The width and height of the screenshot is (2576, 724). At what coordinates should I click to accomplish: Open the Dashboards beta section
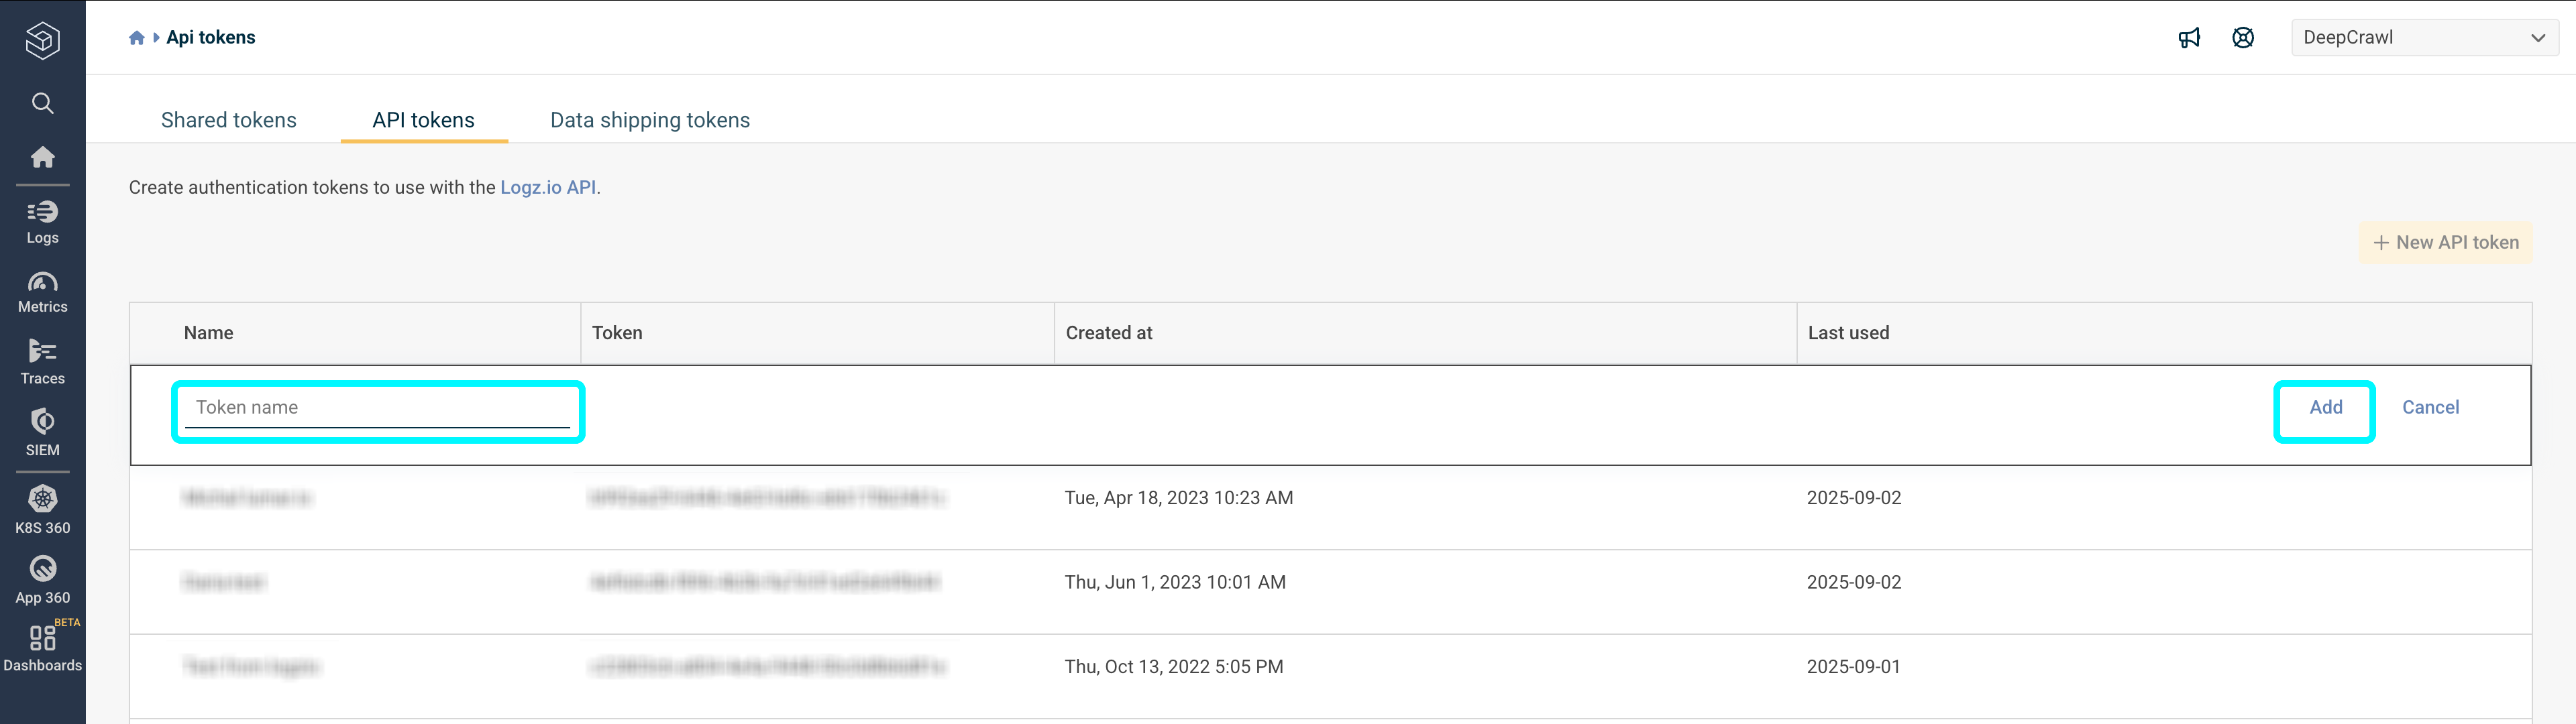tap(42, 646)
